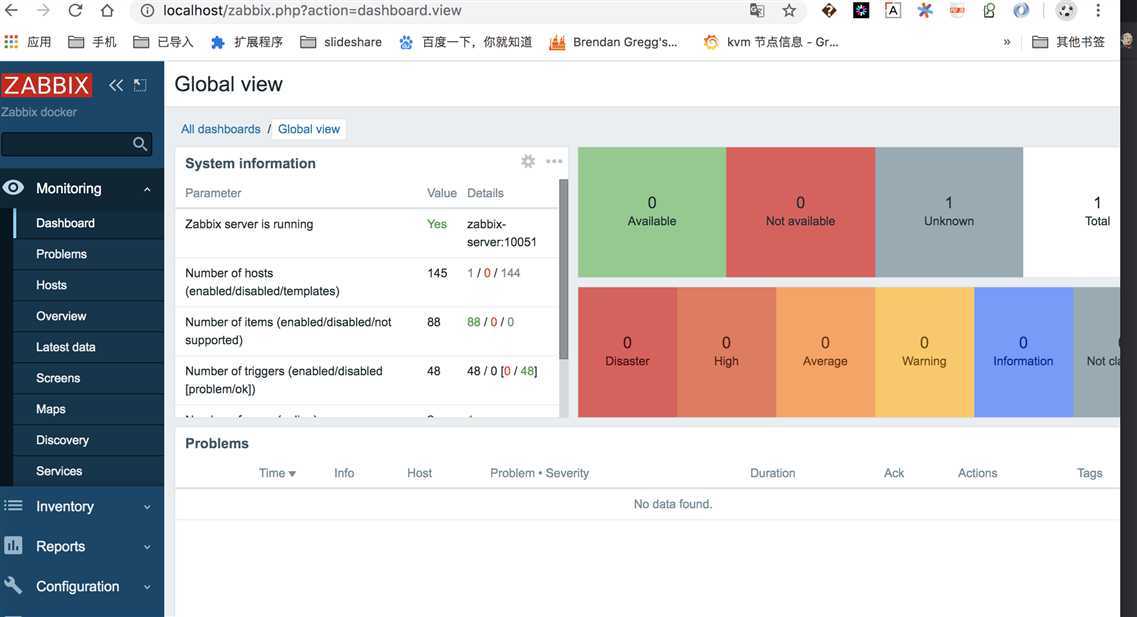This screenshot has height=617, width=1137.
Task: Click the extension icon with letter A
Action: pos(893,10)
